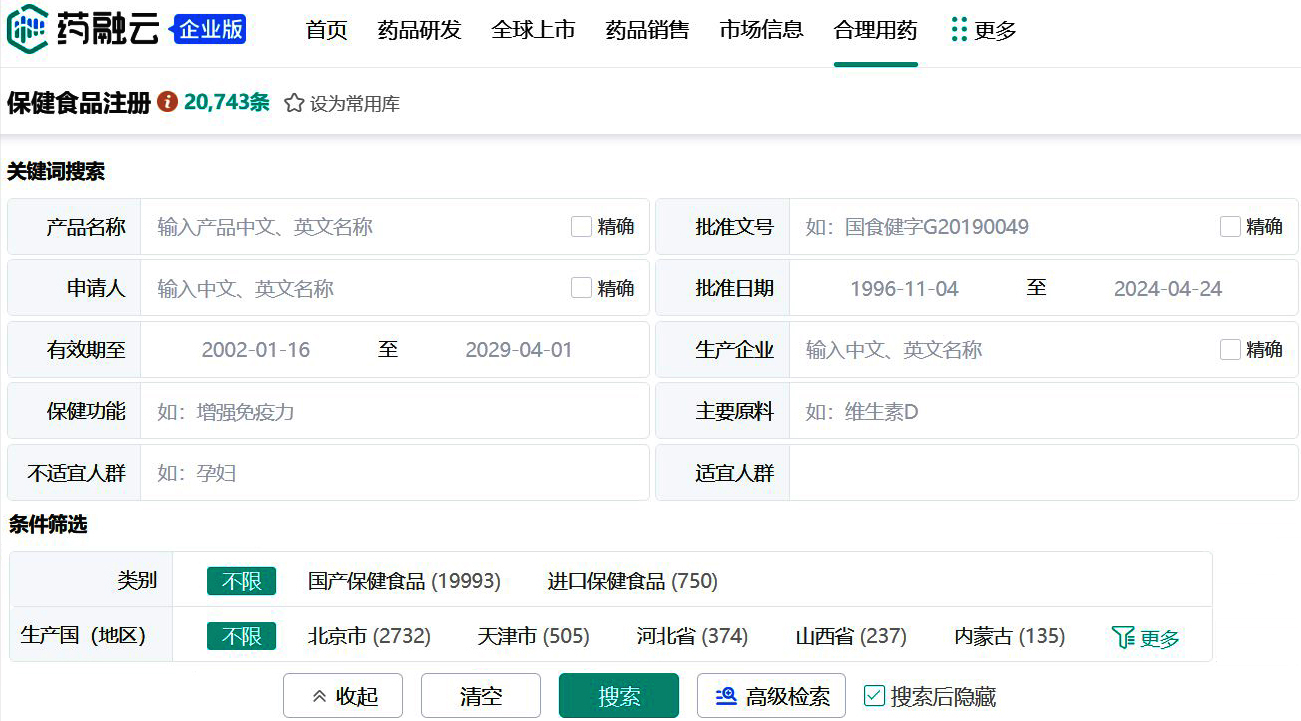Click the 清空 button
This screenshot has width=1301, height=721.
pyautogui.click(x=481, y=696)
